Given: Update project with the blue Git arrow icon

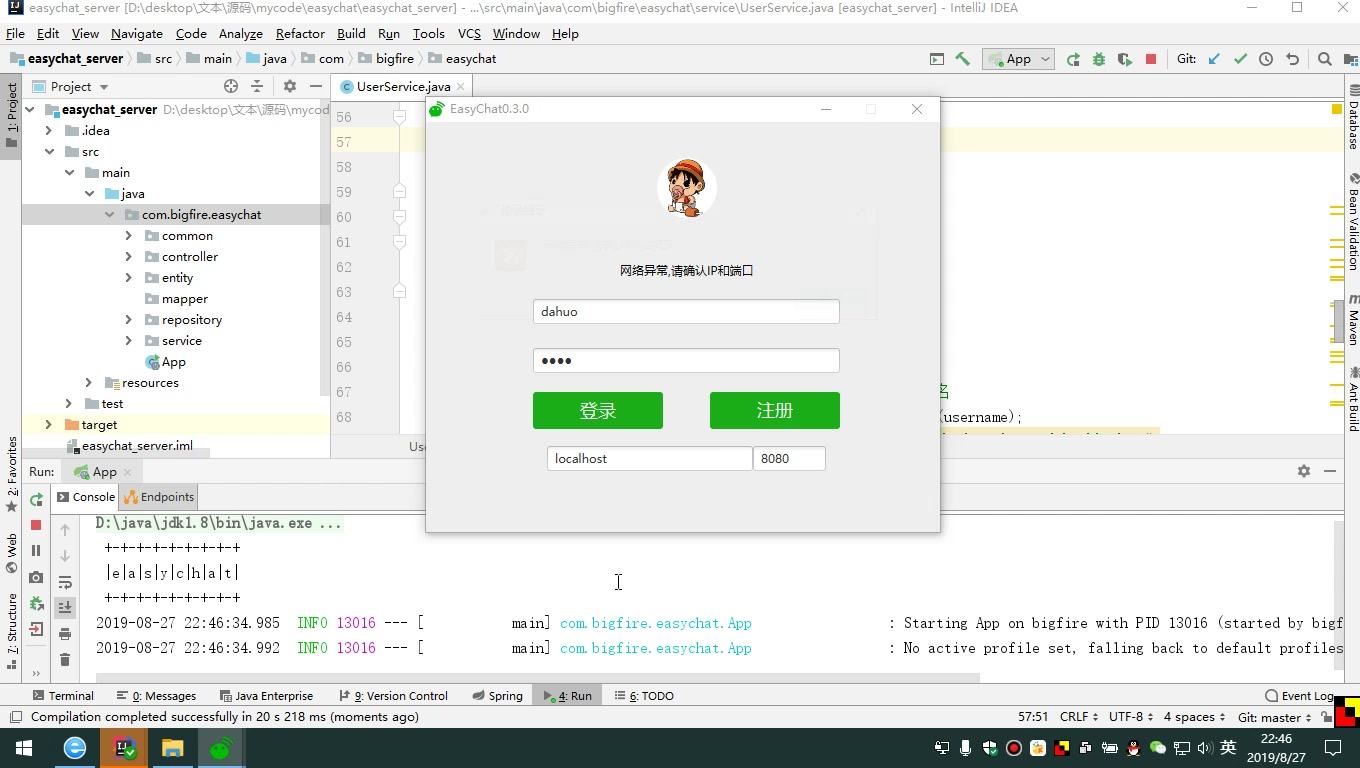Looking at the screenshot, I should (1213, 59).
